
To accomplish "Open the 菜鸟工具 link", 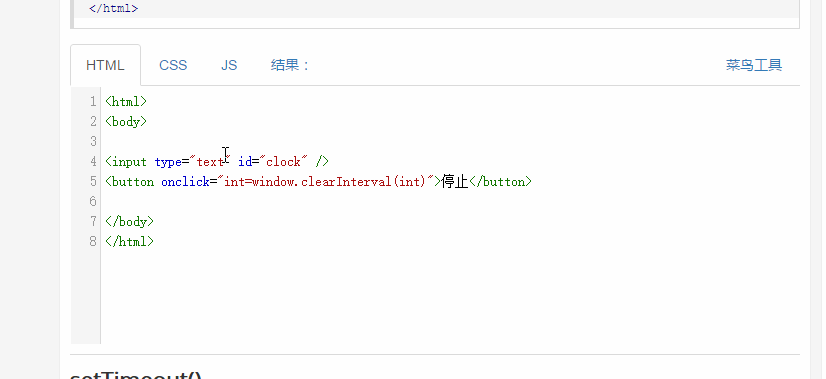I will (x=754, y=65).
